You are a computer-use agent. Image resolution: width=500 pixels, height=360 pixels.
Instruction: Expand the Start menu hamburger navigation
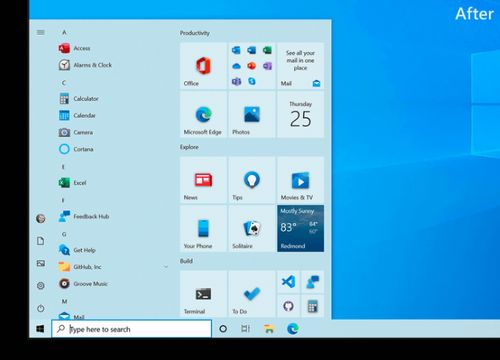(41, 32)
